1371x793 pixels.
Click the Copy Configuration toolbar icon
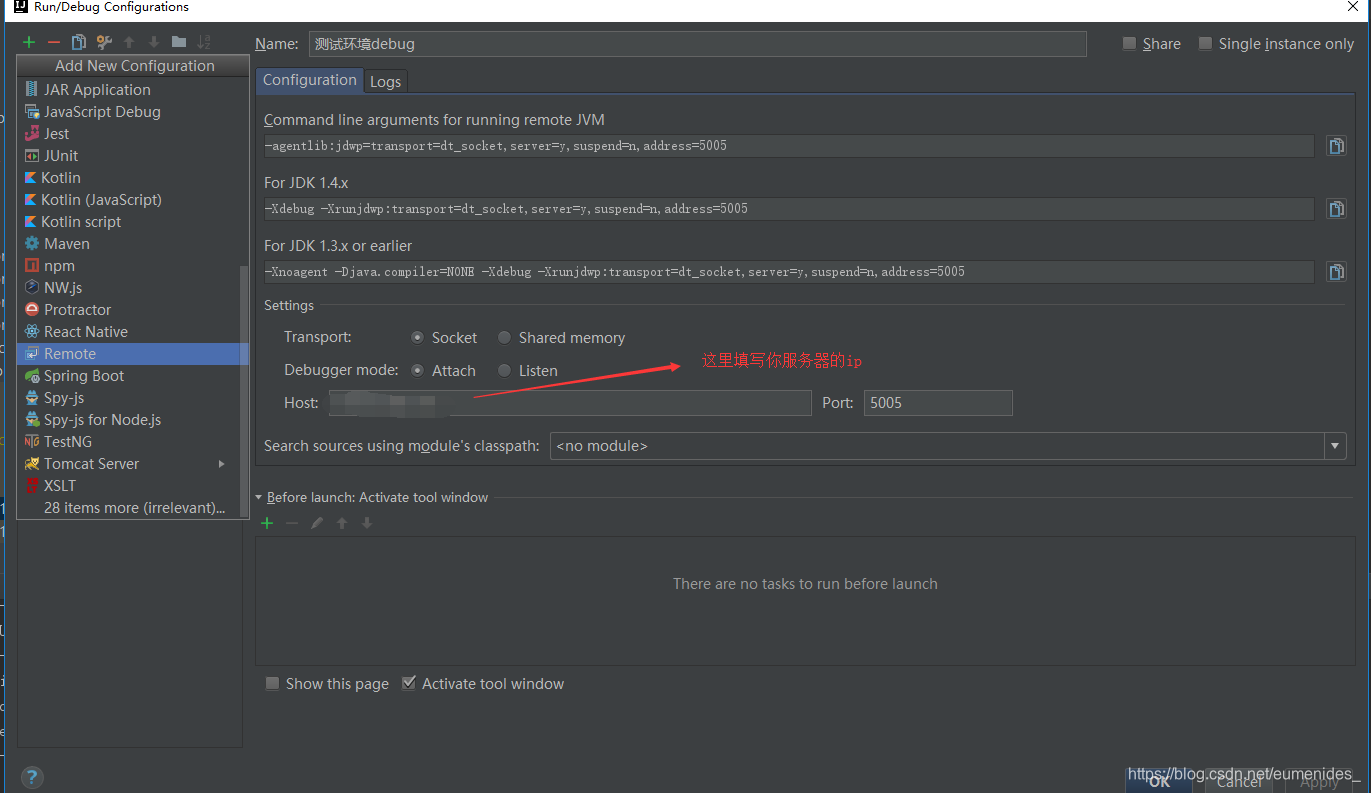pyautogui.click(x=79, y=42)
